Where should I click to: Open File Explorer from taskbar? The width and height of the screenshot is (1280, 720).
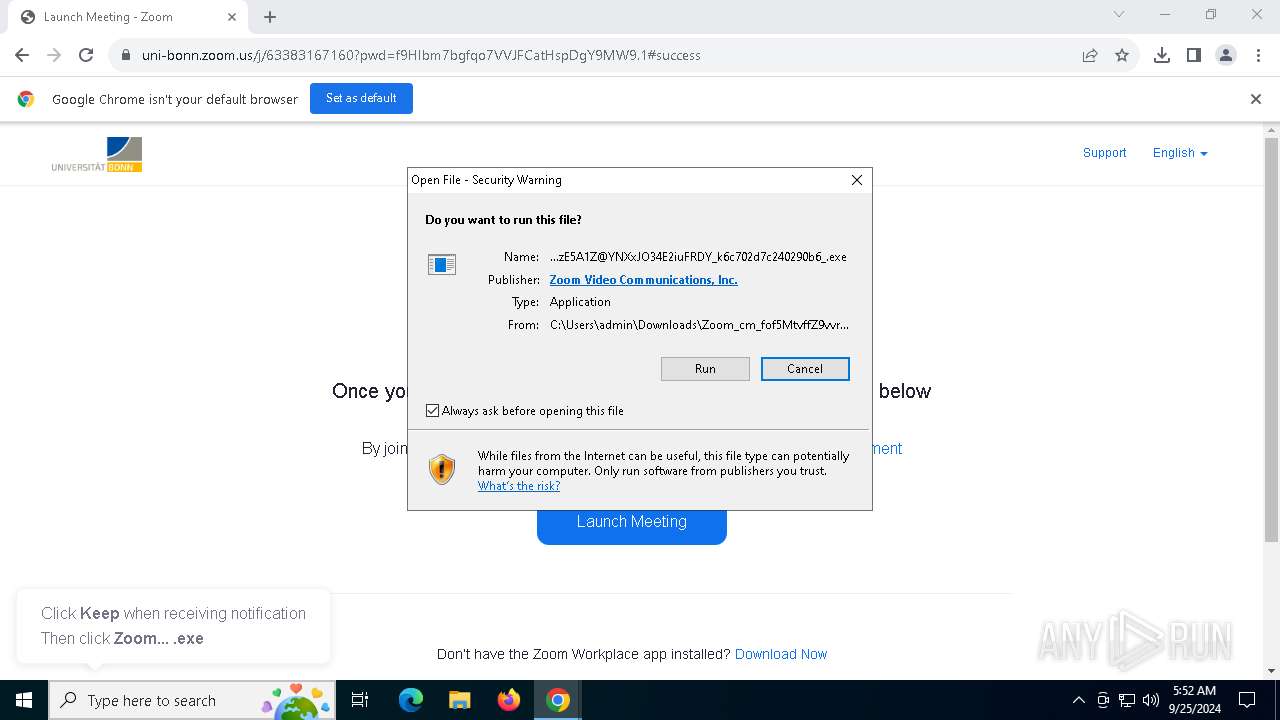(460, 700)
